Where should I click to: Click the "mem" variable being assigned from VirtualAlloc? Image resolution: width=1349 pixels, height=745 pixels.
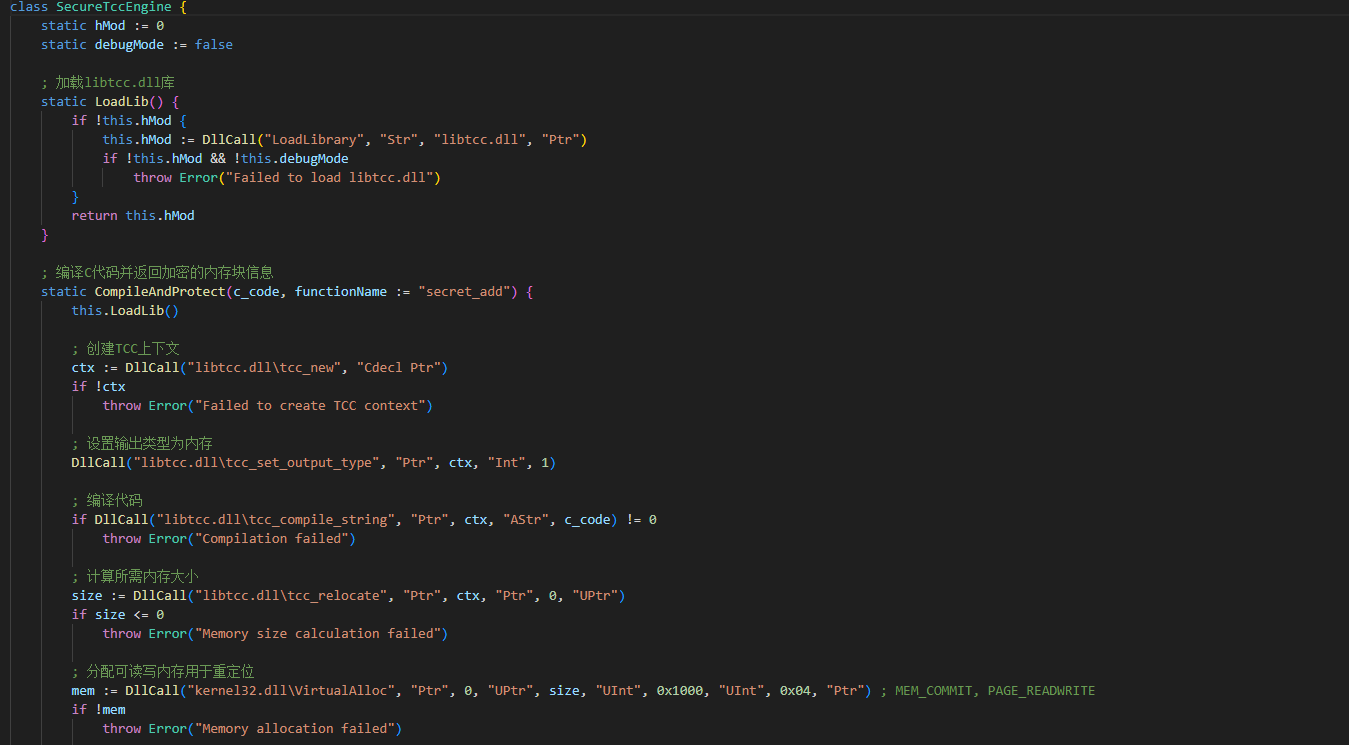[83, 691]
